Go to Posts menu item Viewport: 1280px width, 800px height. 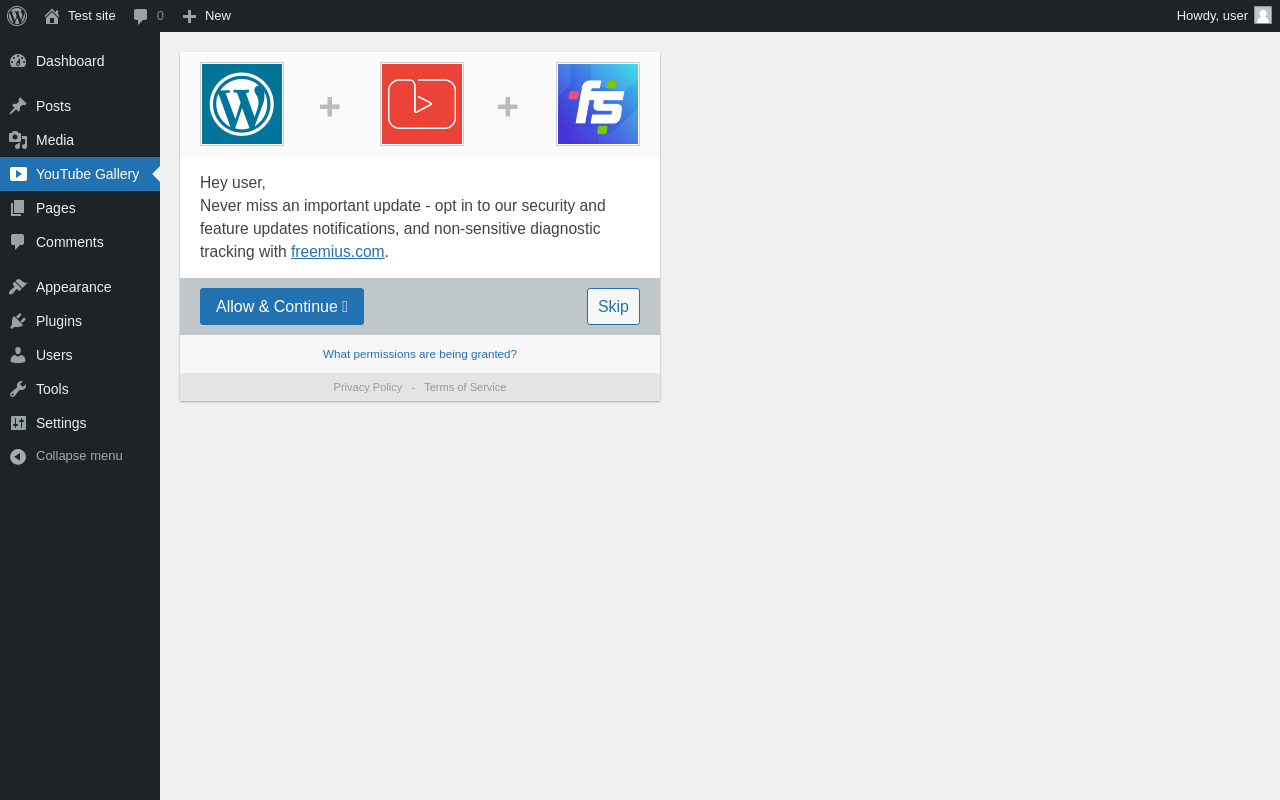[80, 106]
